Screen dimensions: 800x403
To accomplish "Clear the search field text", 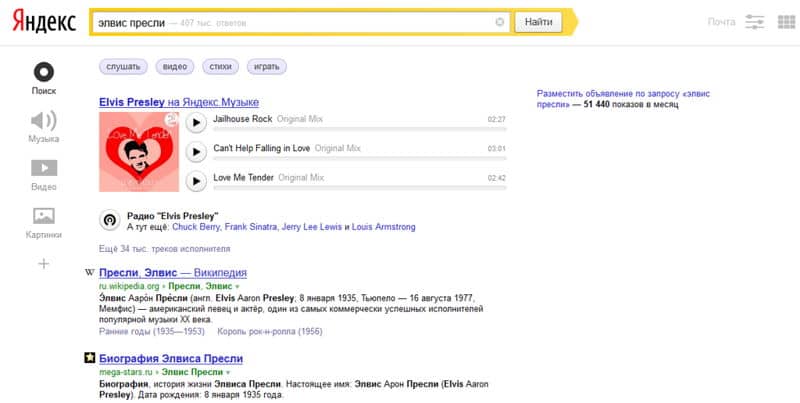I will pos(500,21).
